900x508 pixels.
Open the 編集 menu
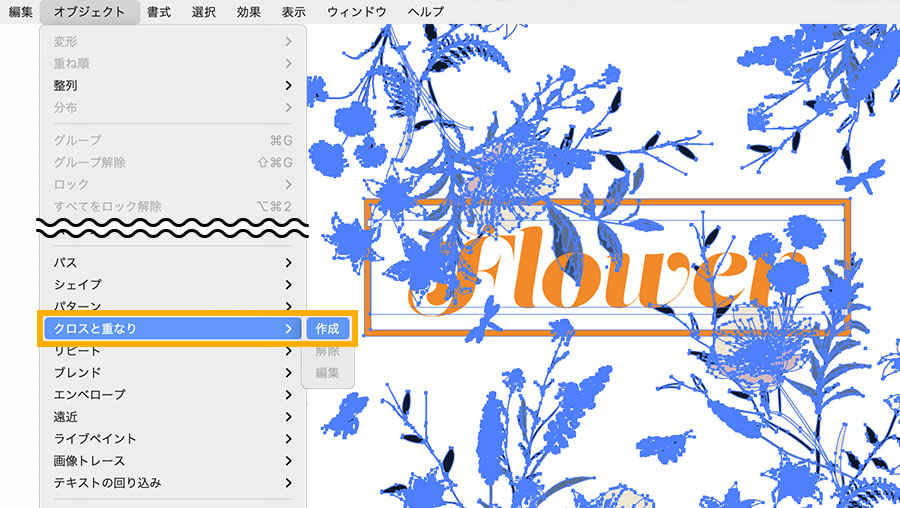21,11
